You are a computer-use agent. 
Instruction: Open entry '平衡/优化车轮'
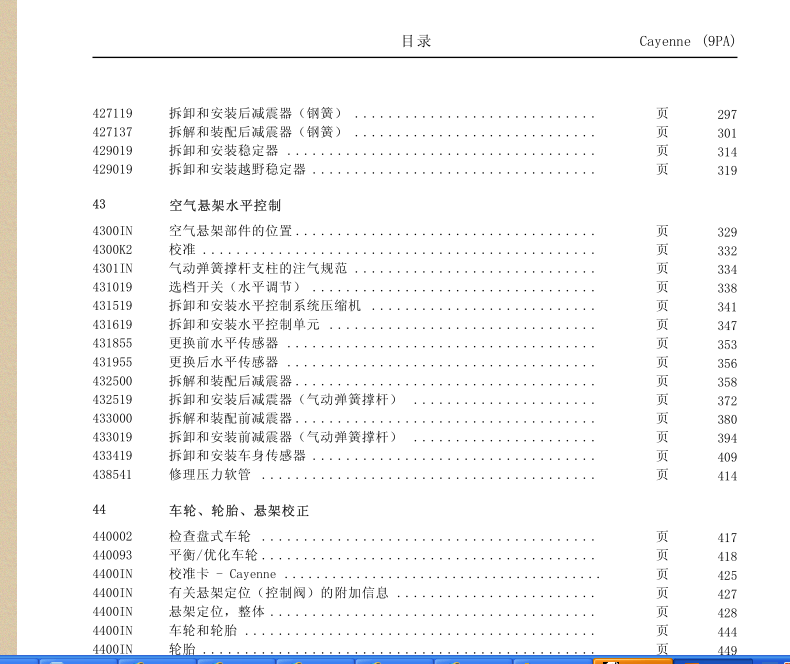point(213,555)
